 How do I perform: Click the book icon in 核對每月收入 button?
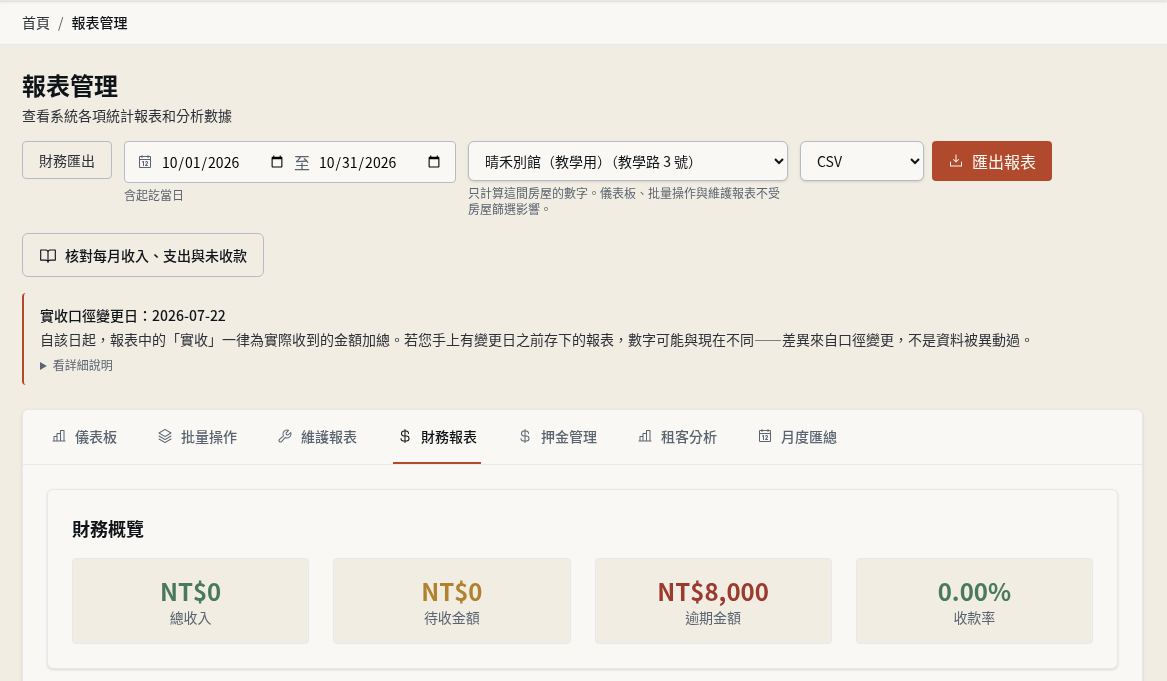click(x=48, y=256)
